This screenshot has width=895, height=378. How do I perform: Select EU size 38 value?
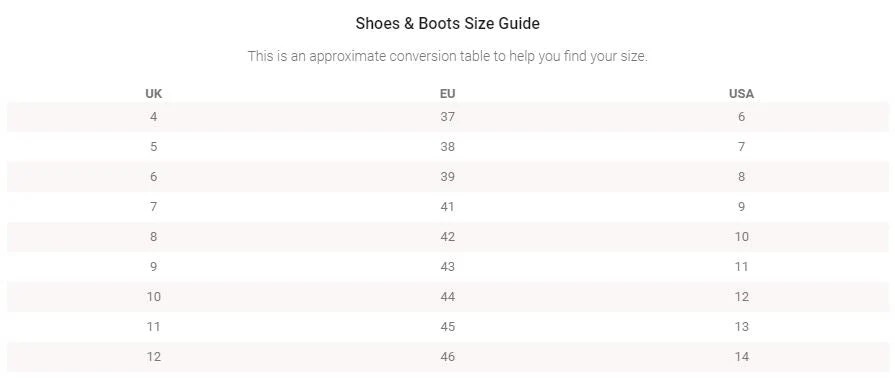click(x=448, y=147)
